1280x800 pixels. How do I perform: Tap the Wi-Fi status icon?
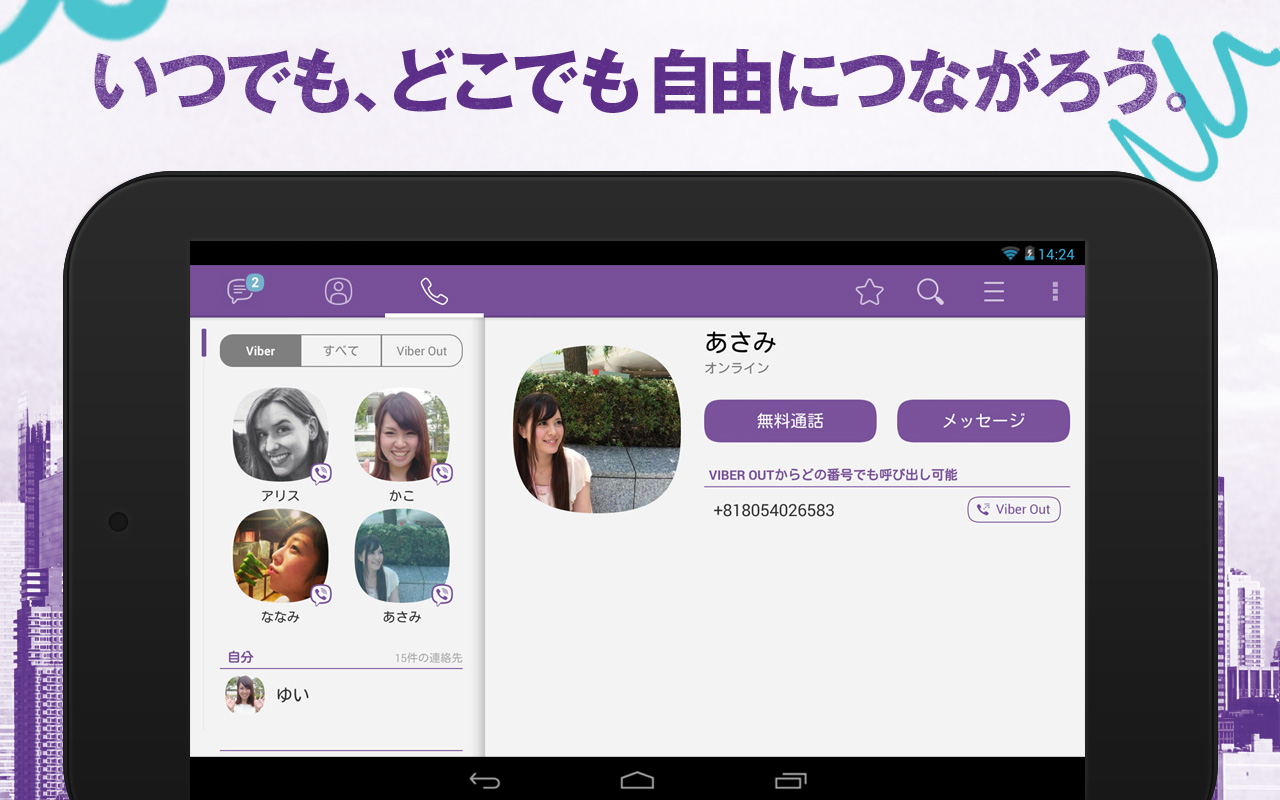point(1010,254)
